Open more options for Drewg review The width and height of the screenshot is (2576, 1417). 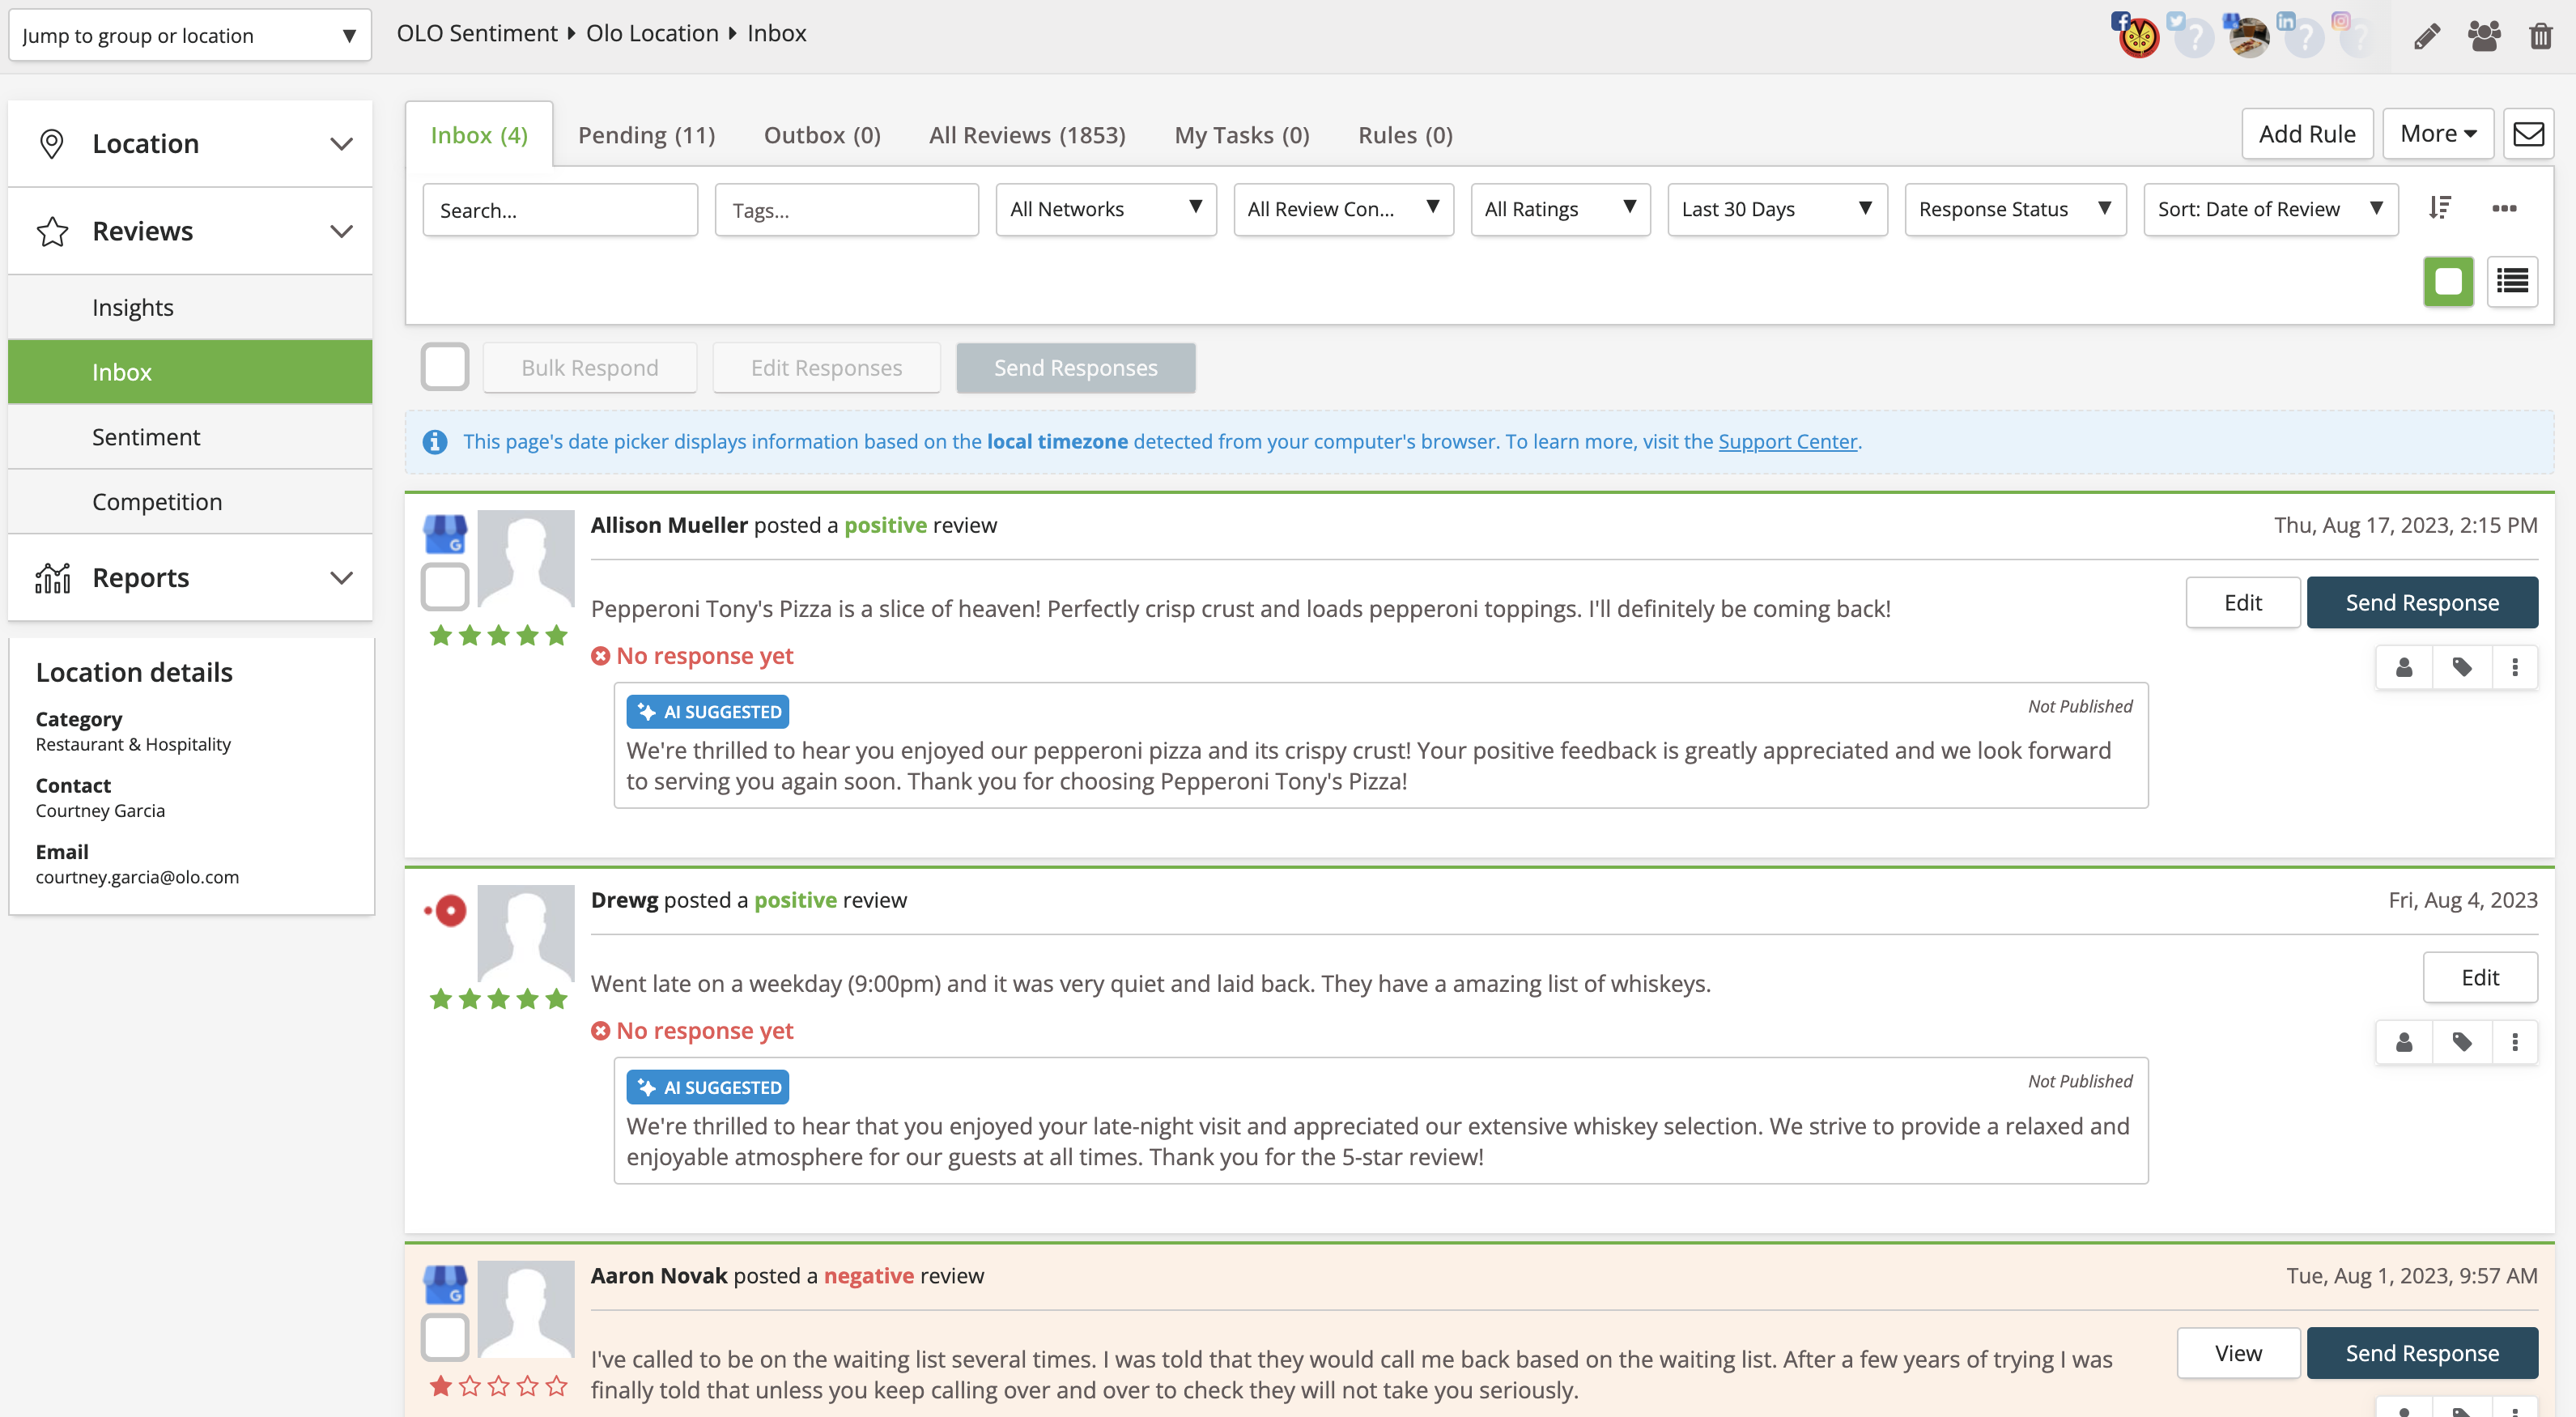(2515, 1042)
